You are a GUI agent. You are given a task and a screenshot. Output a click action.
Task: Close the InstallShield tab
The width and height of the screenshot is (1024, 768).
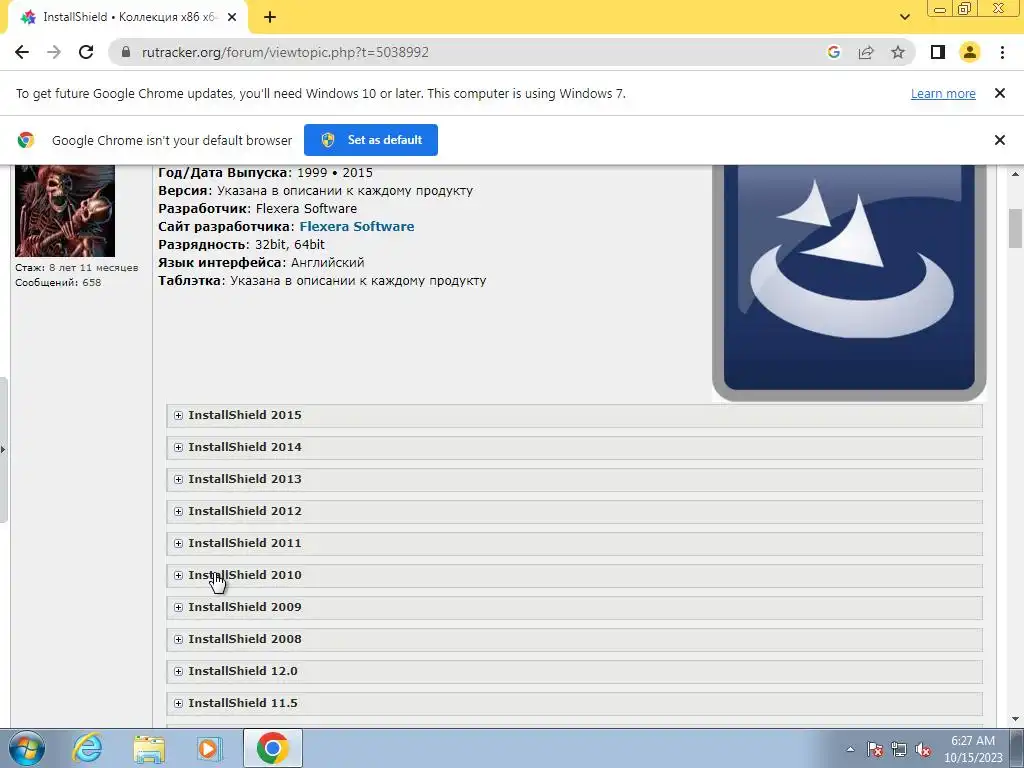[232, 17]
